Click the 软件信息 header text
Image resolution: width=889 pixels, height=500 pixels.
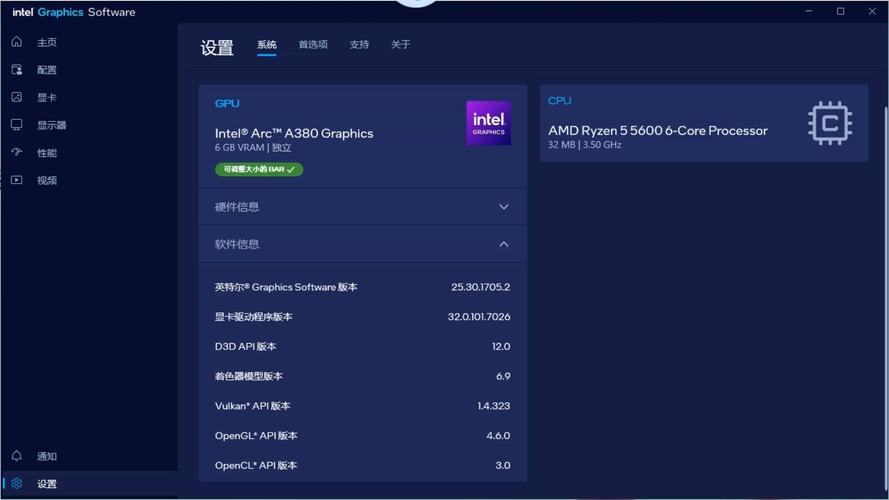tap(236, 244)
